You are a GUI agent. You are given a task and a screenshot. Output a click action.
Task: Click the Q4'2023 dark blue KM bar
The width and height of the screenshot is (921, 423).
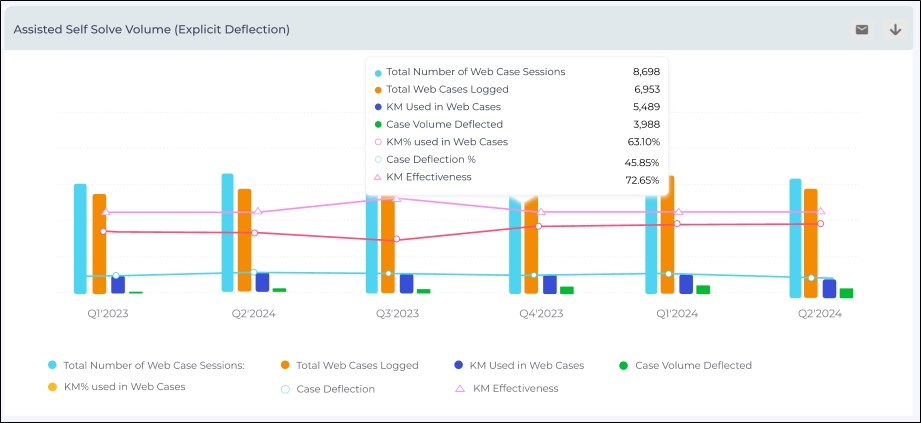pos(549,285)
